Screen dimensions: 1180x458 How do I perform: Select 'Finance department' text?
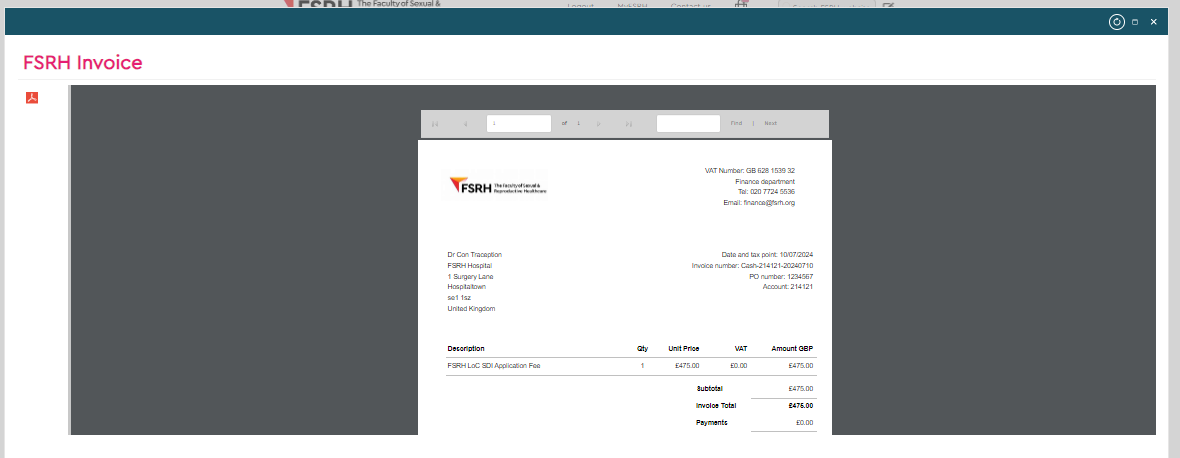click(765, 181)
